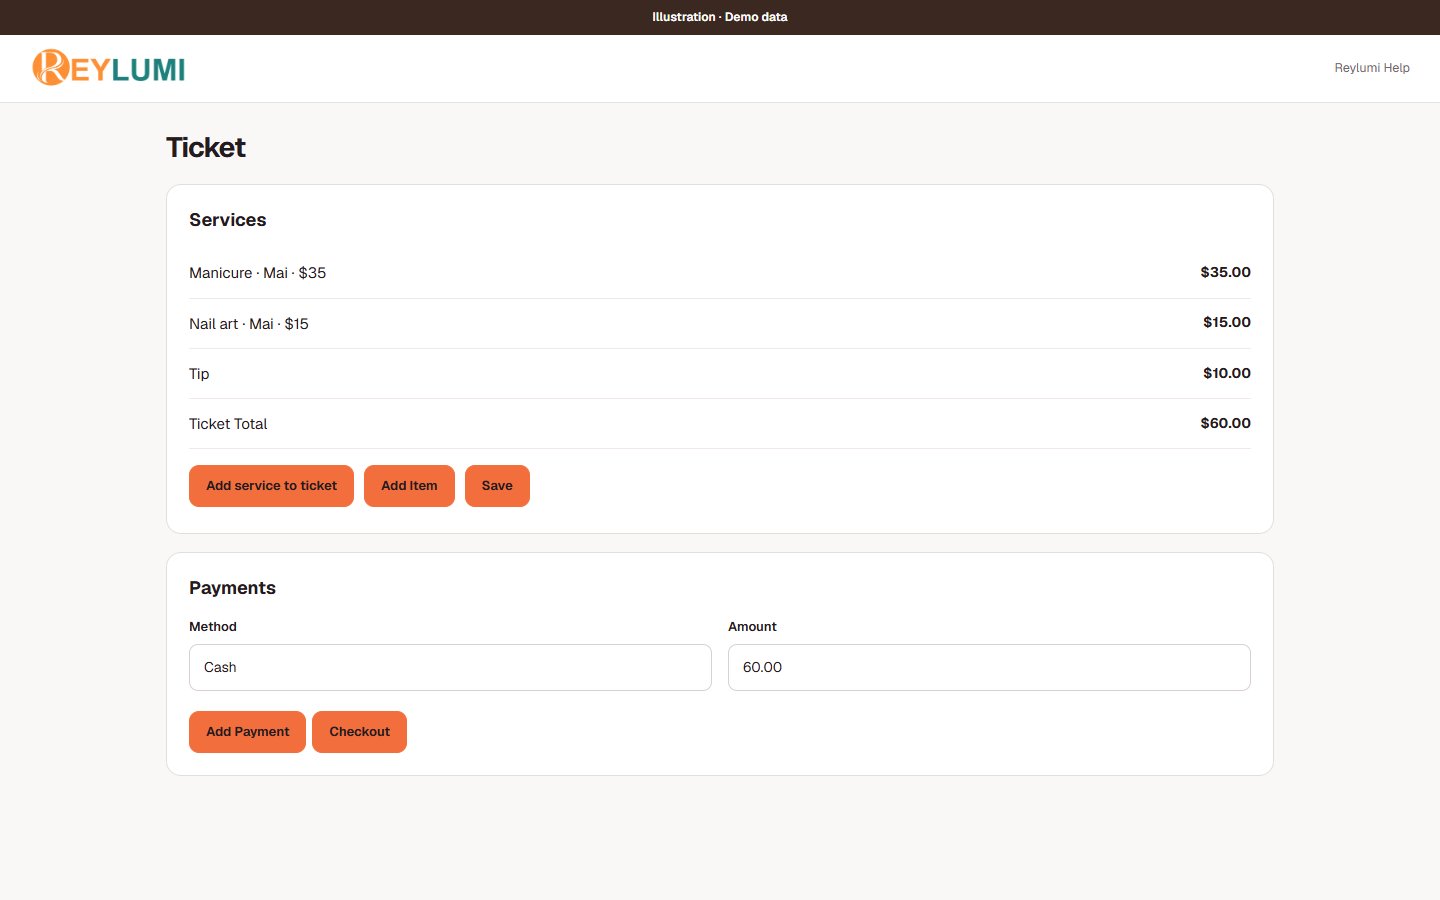Click Add service to ticket button
This screenshot has height=900, width=1440.
pyautogui.click(x=271, y=486)
